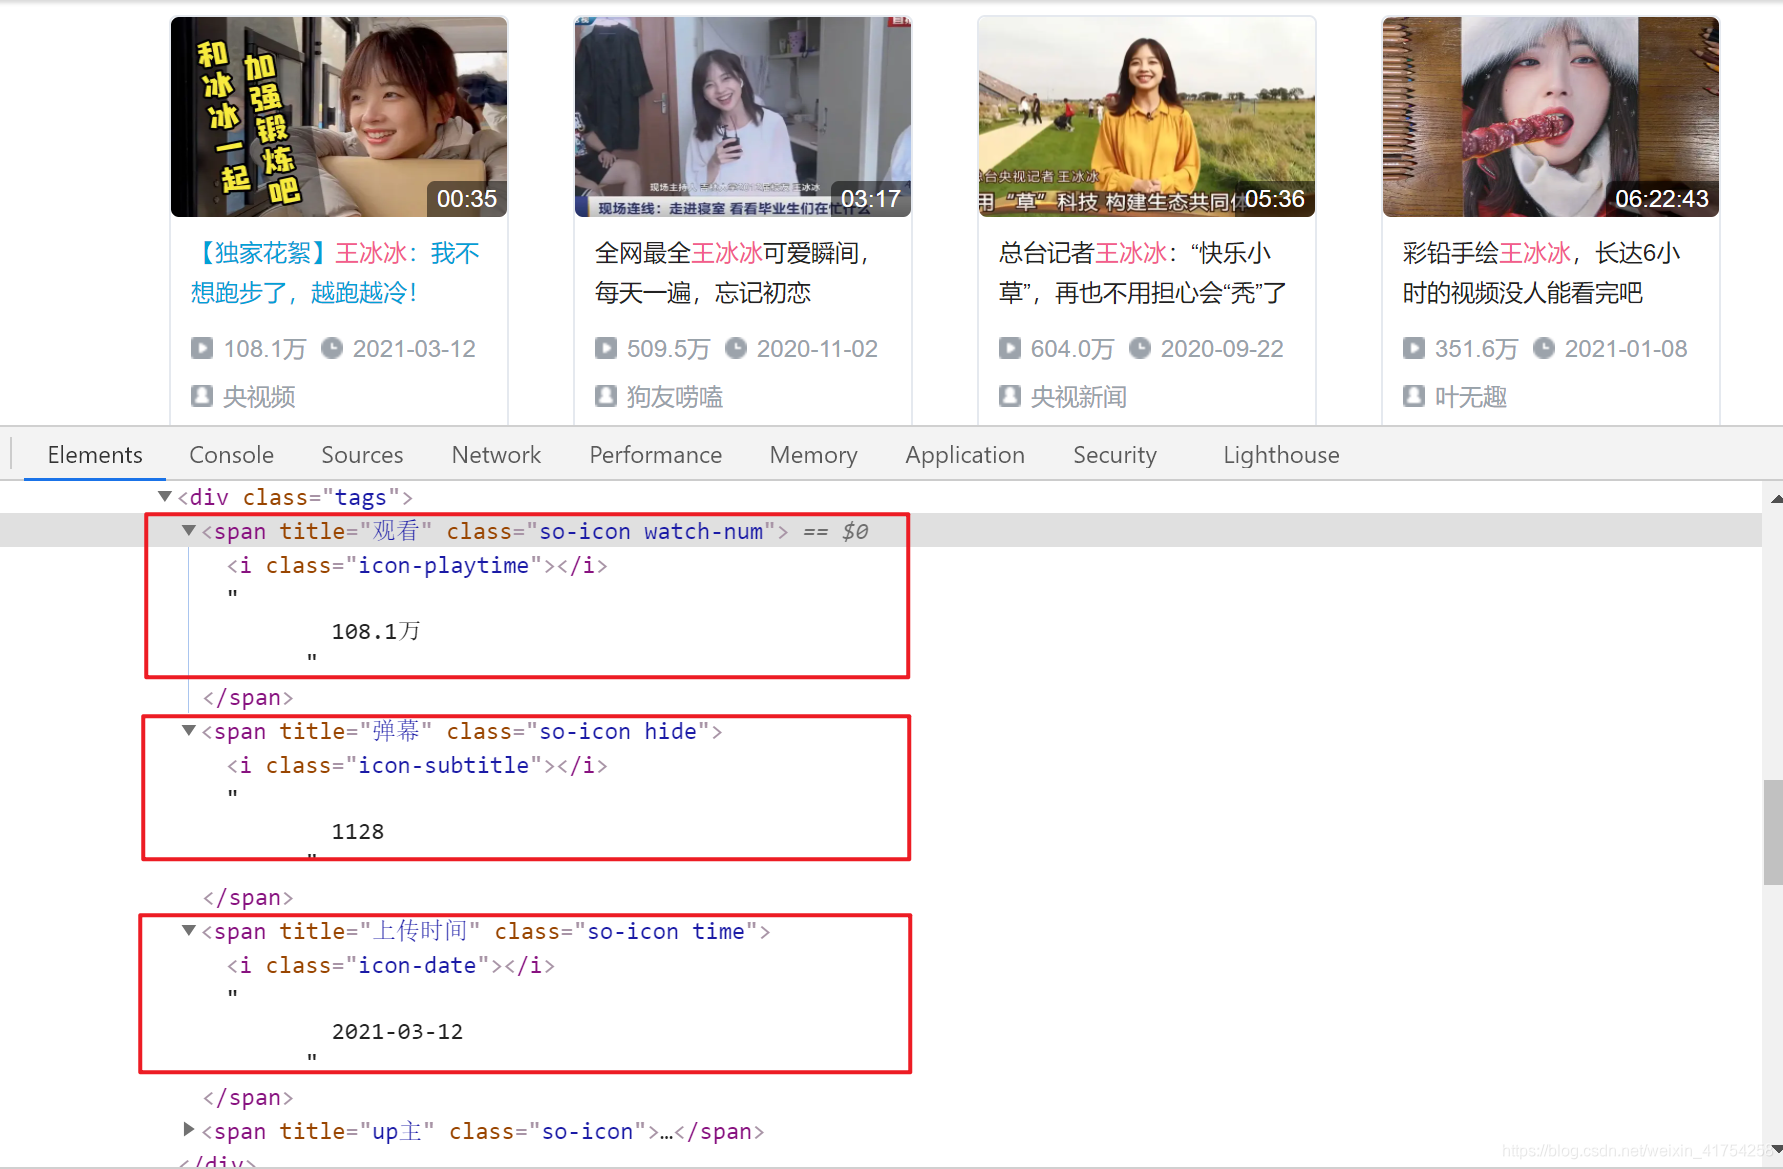
Task: Click play-count icon beside 351.6万
Action: point(1414,348)
